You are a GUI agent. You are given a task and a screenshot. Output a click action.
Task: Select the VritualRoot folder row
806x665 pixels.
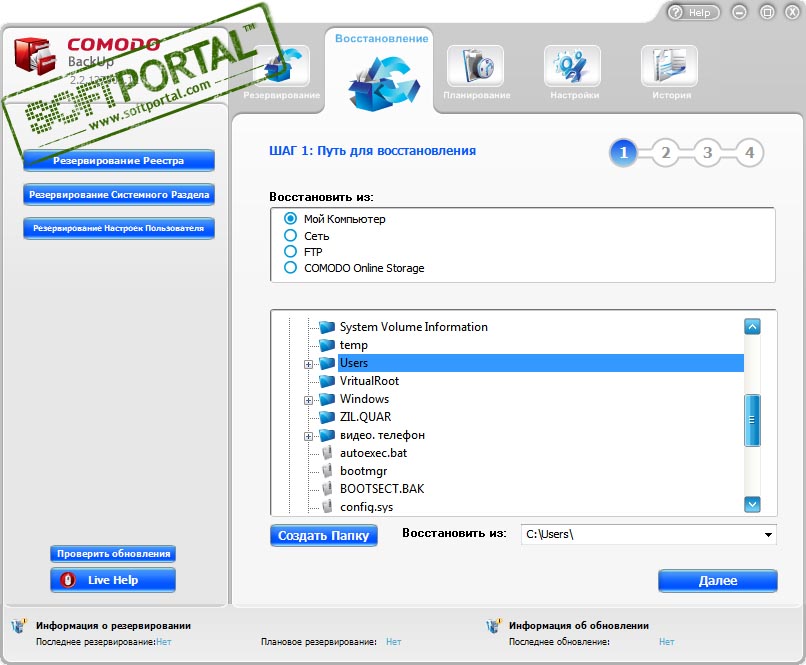click(369, 381)
